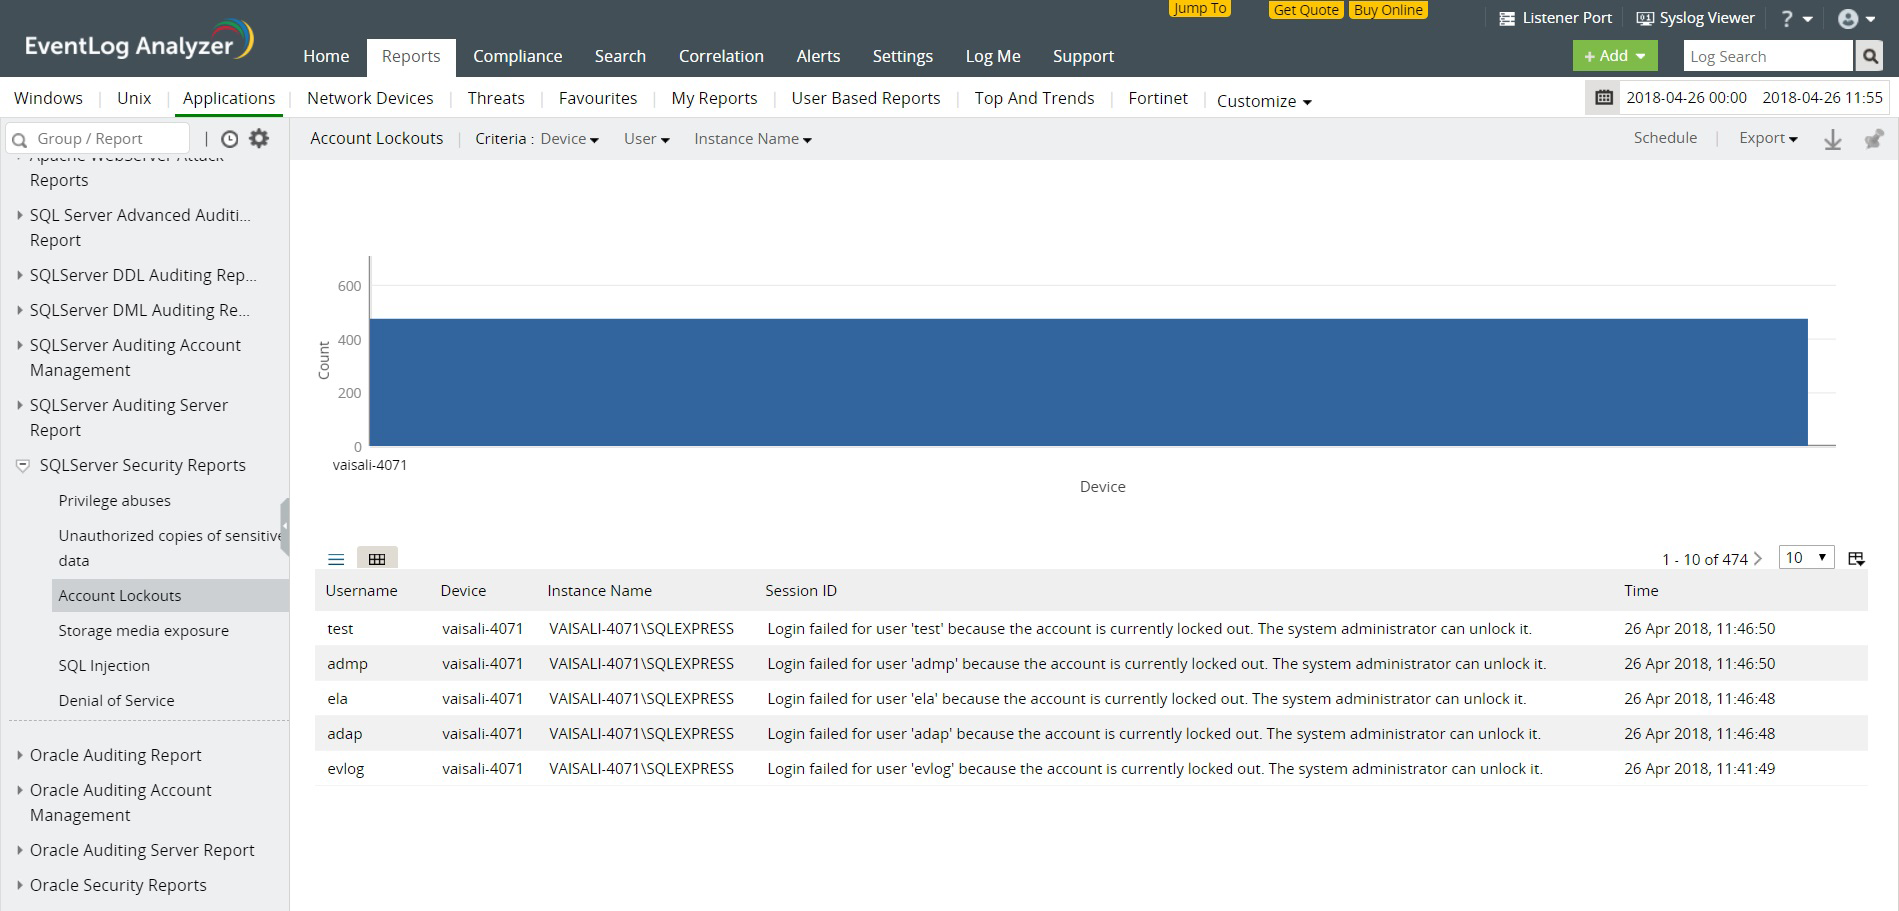Expand Oracle Security Reports group
The image size is (1899, 911).
[x=20, y=885]
